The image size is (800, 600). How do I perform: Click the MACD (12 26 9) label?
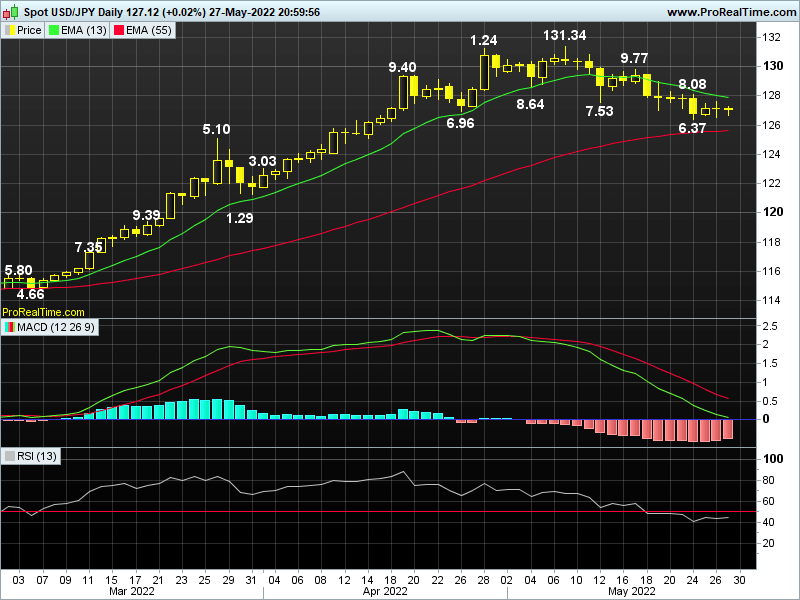pyautogui.click(x=55, y=327)
